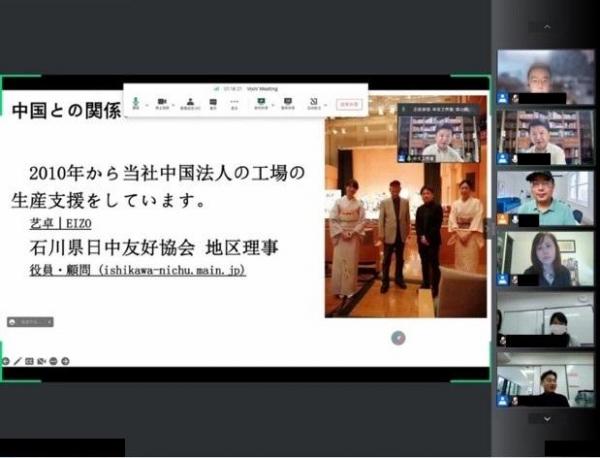Mute the microphone in the meeting toolbar
This screenshot has width=600, height=458.
click(x=135, y=103)
